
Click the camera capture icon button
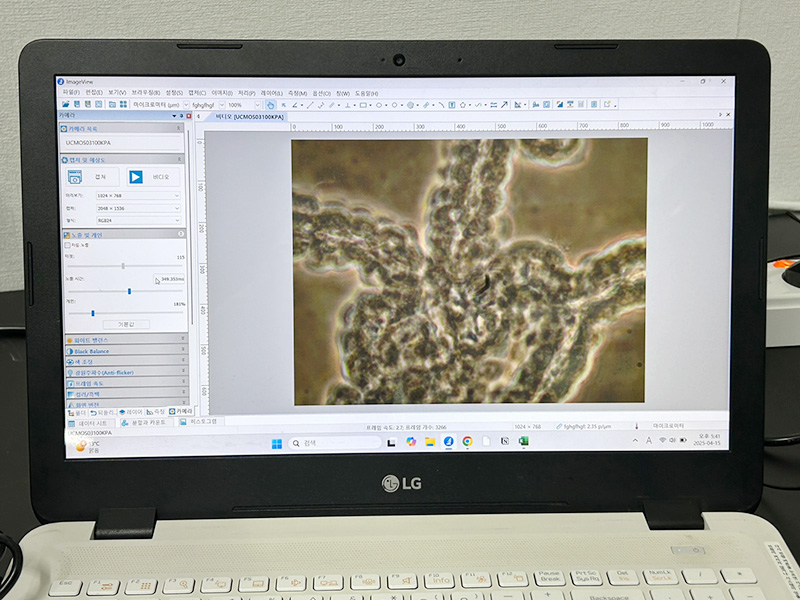pos(76,177)
